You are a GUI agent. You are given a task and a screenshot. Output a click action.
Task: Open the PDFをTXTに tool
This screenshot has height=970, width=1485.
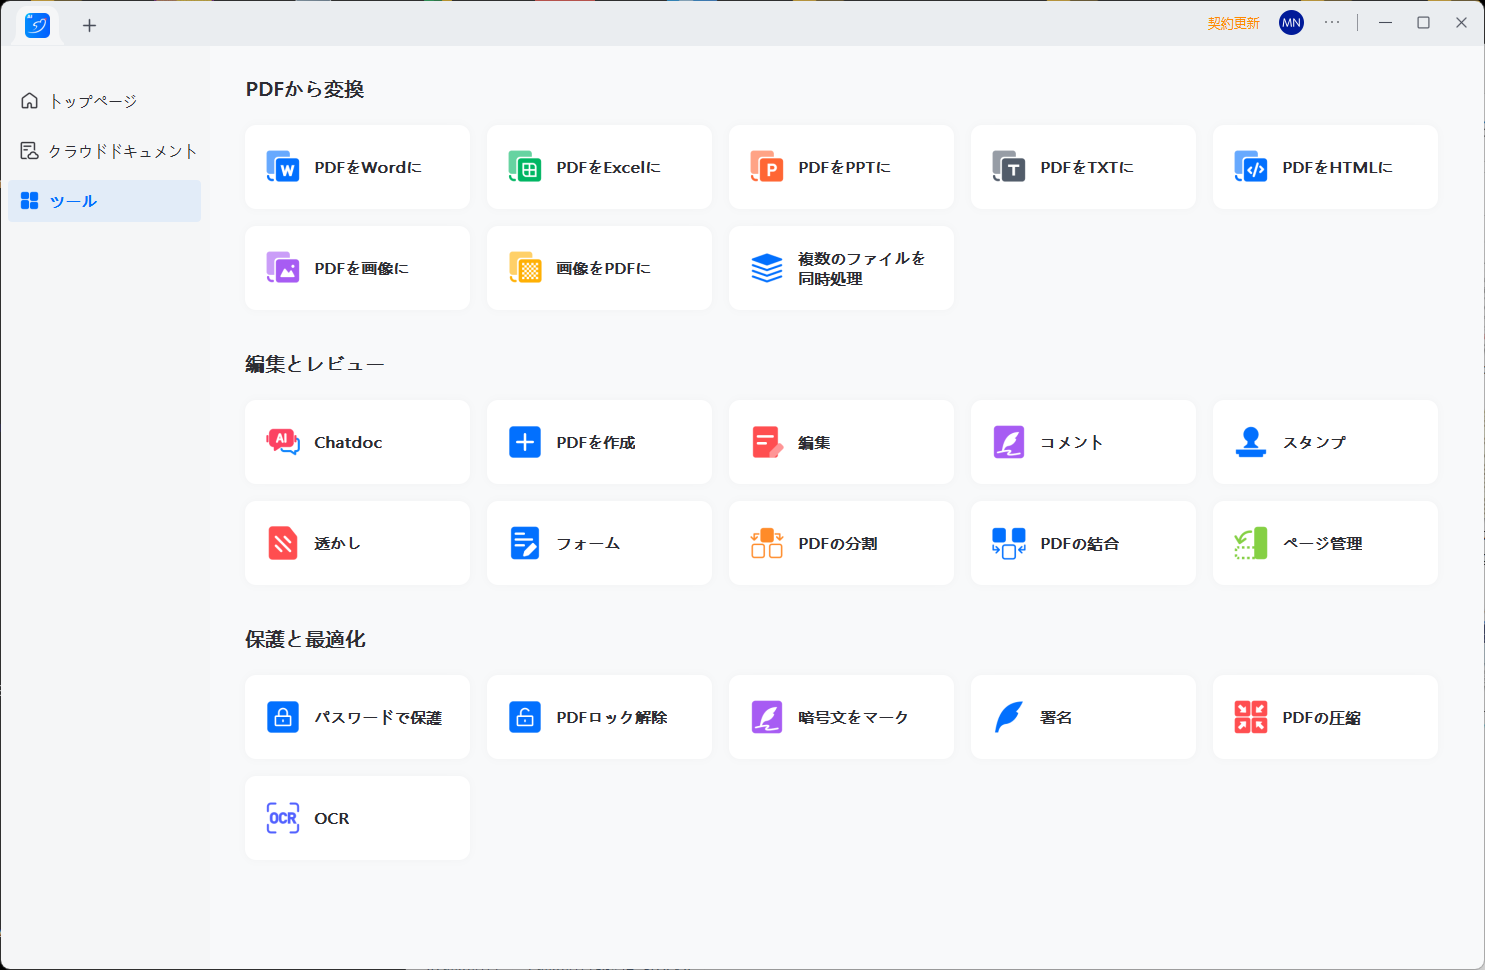pos(1083,167)
